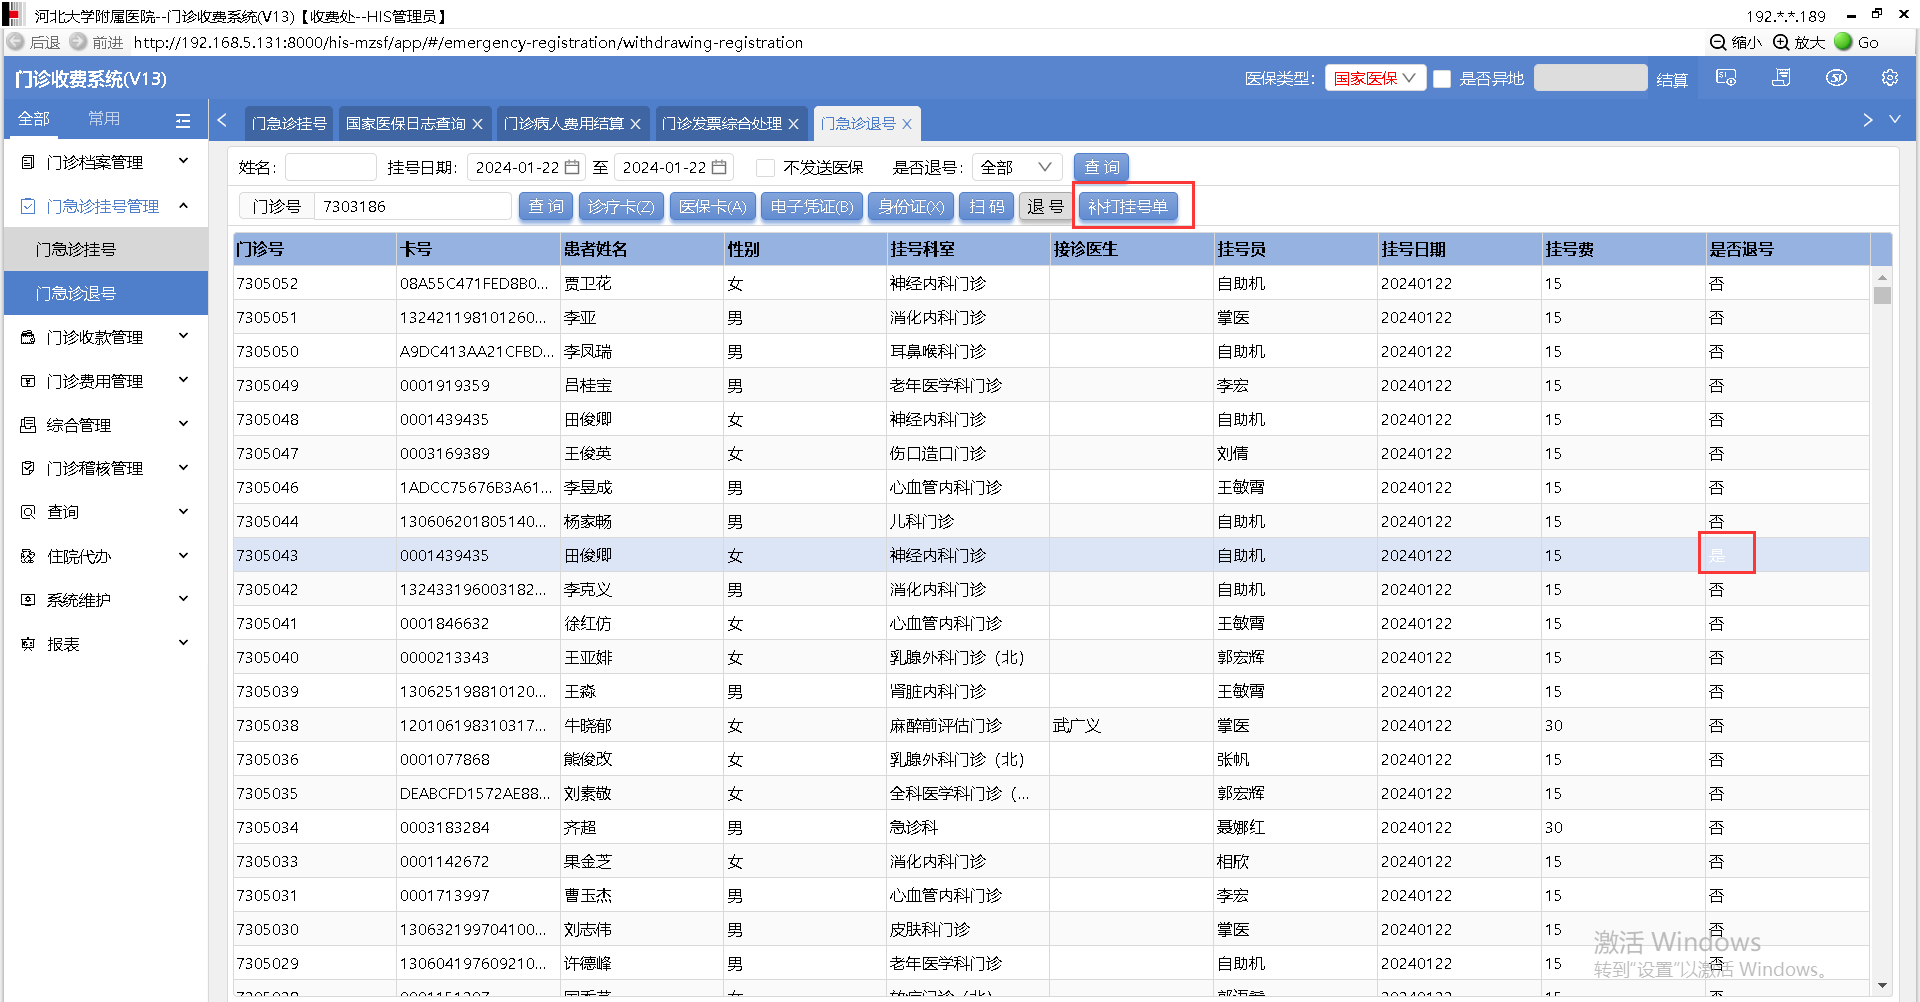
Task: Close the 国家医保日志查询 tab
Action: pos(478,124)
